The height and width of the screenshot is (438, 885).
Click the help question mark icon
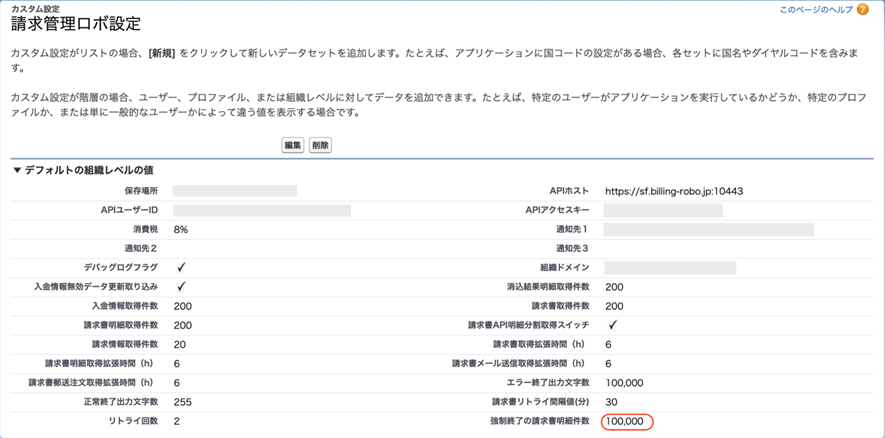pos(863,10)
